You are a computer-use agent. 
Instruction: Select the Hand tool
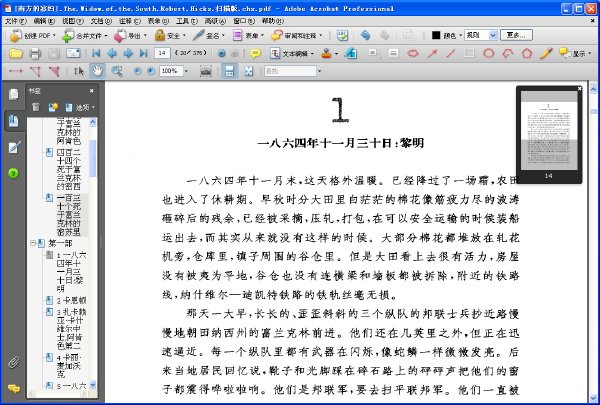tap(98, 71)
